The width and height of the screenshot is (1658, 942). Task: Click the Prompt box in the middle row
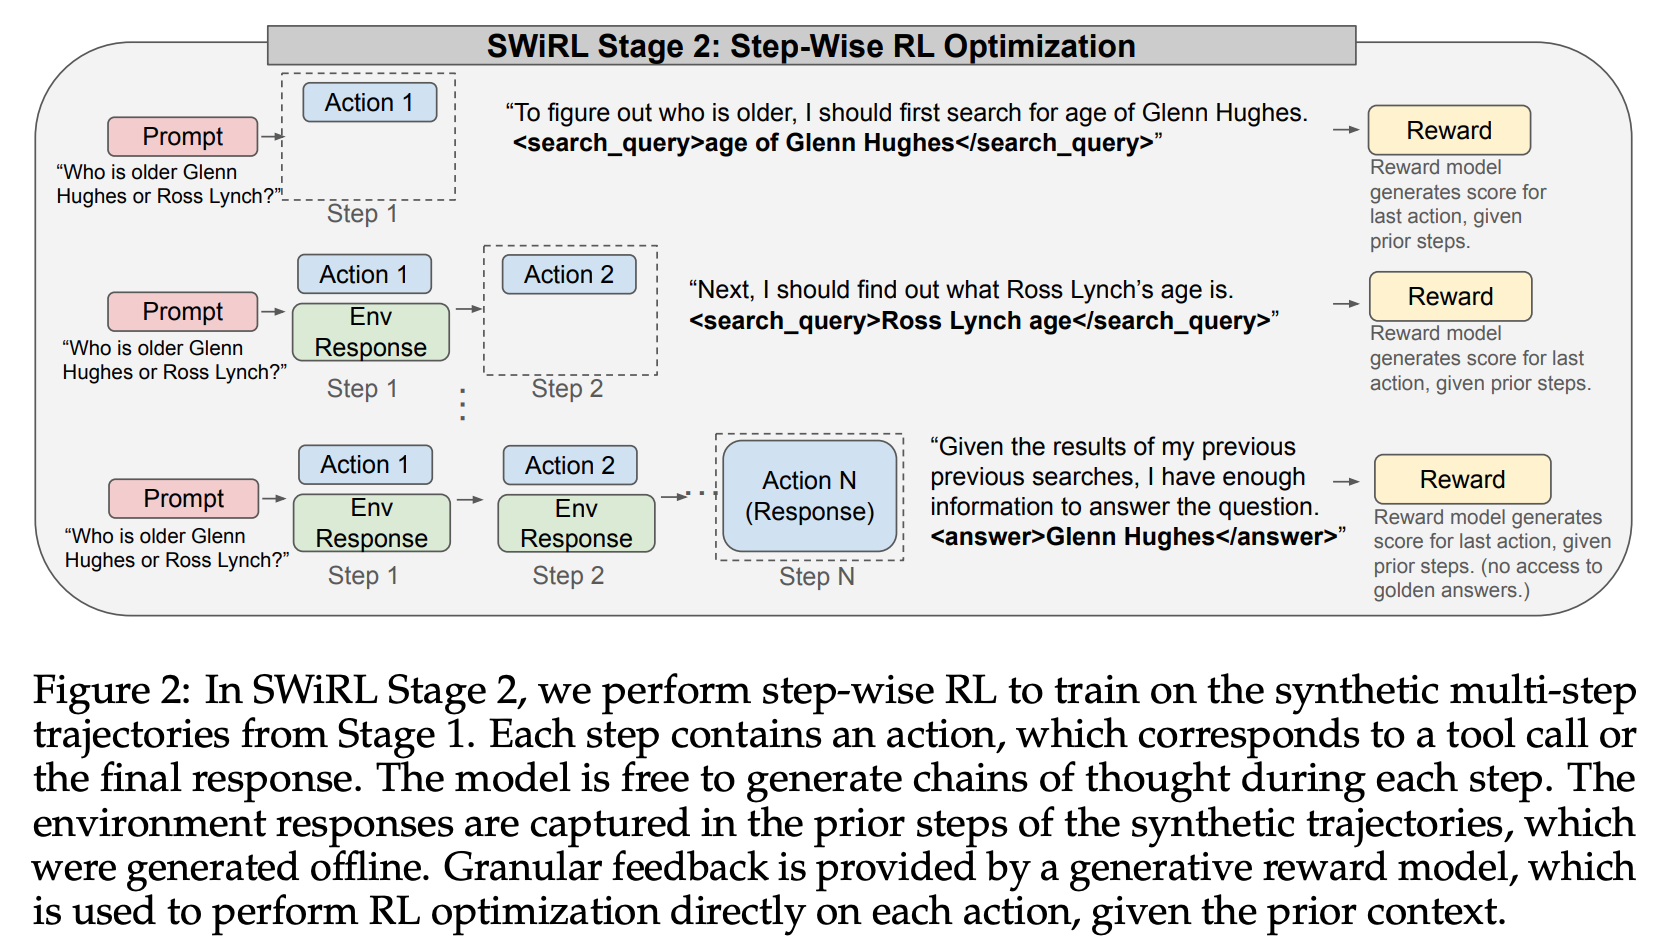(182, 311)
